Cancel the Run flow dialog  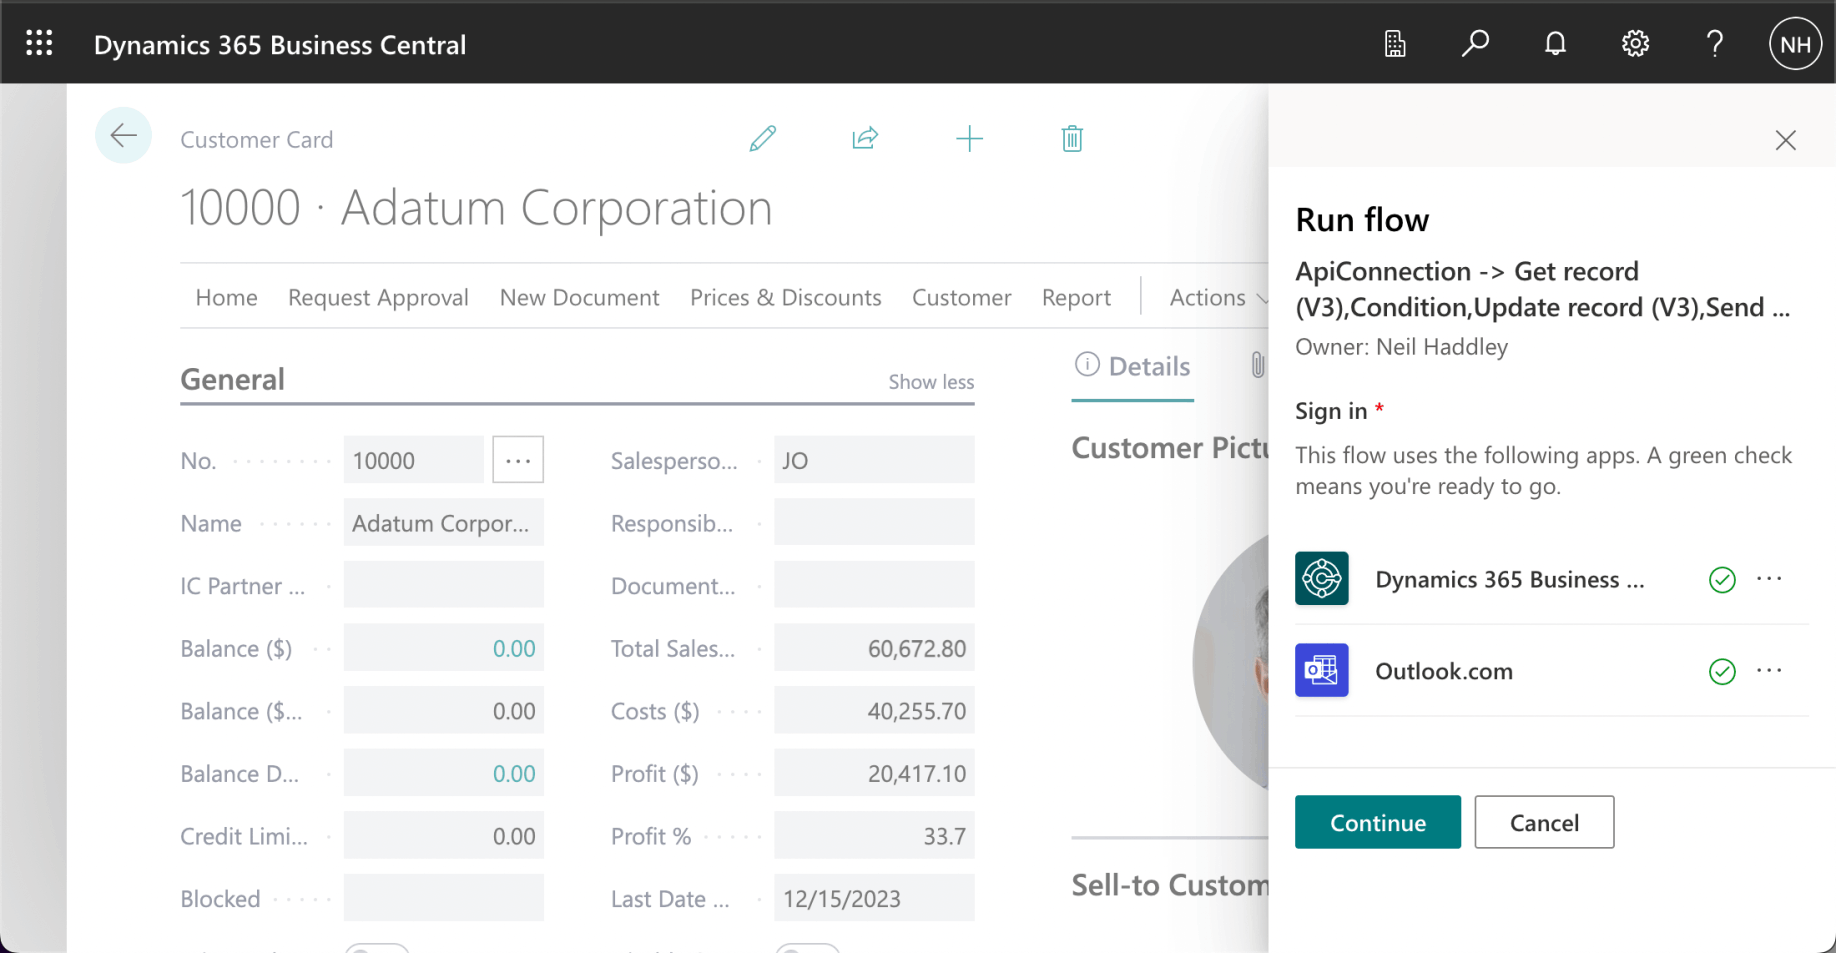point(1543,823)
